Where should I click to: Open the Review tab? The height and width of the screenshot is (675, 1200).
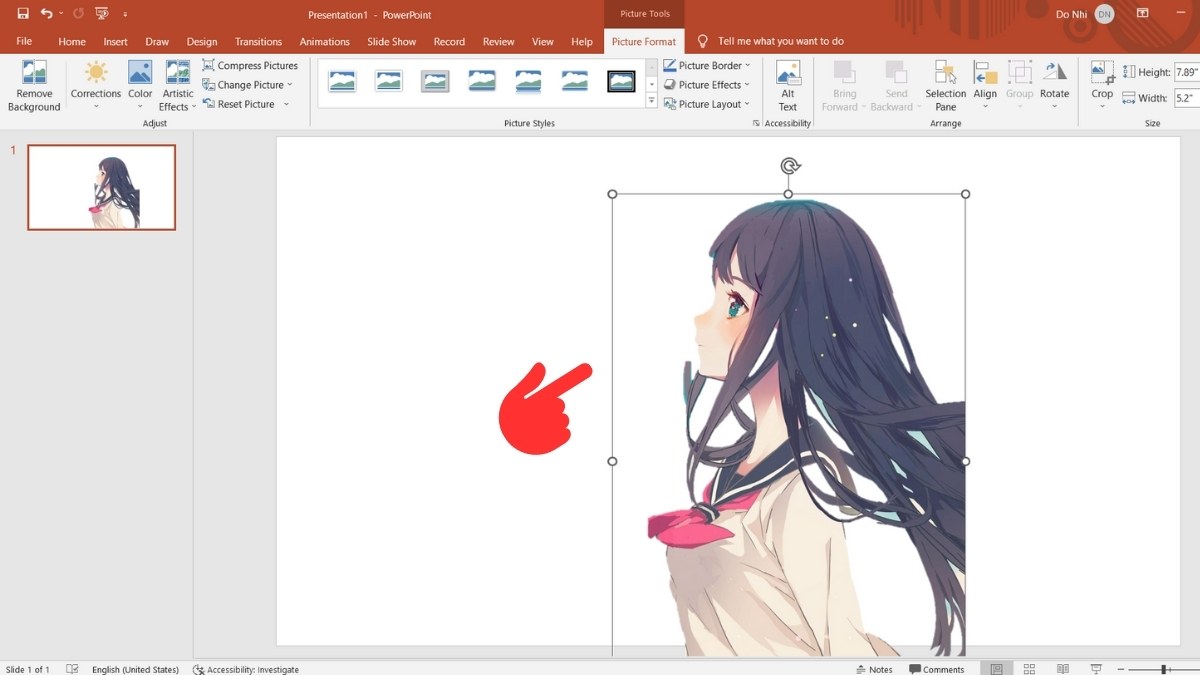498,42
